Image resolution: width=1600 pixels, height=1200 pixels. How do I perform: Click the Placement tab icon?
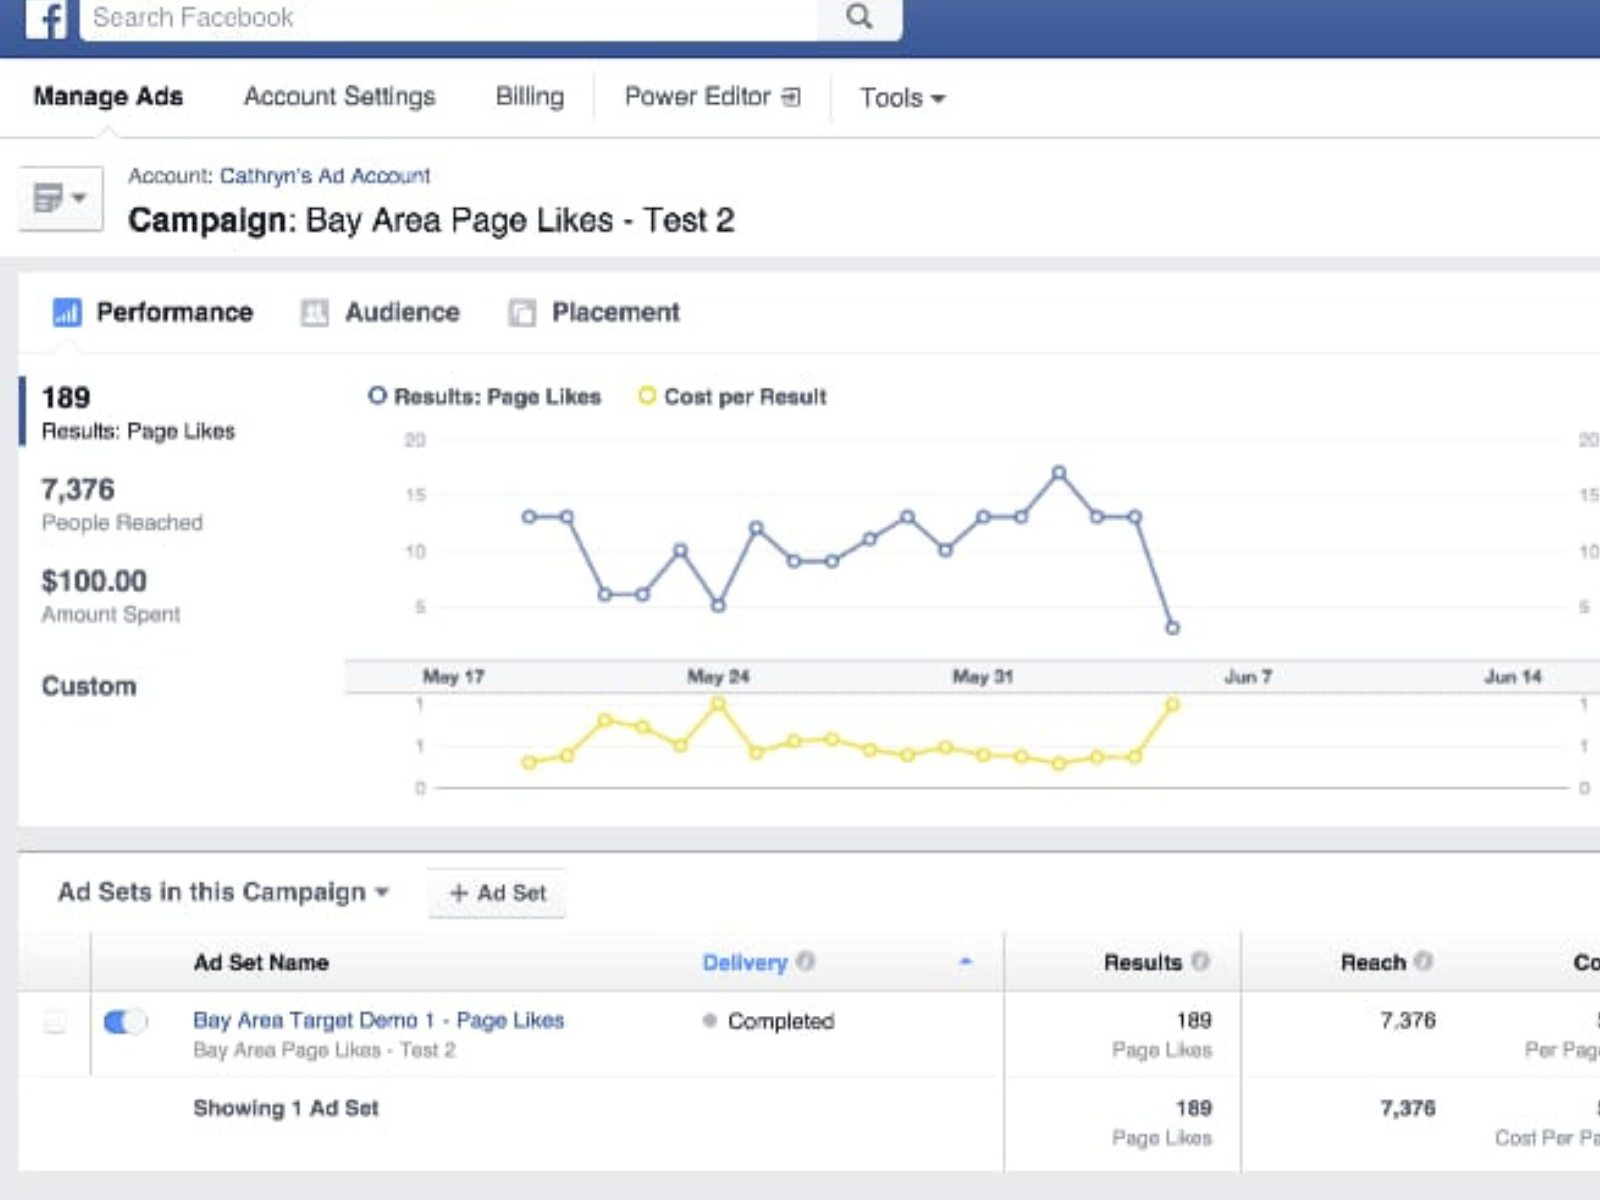tap(522, 313)
